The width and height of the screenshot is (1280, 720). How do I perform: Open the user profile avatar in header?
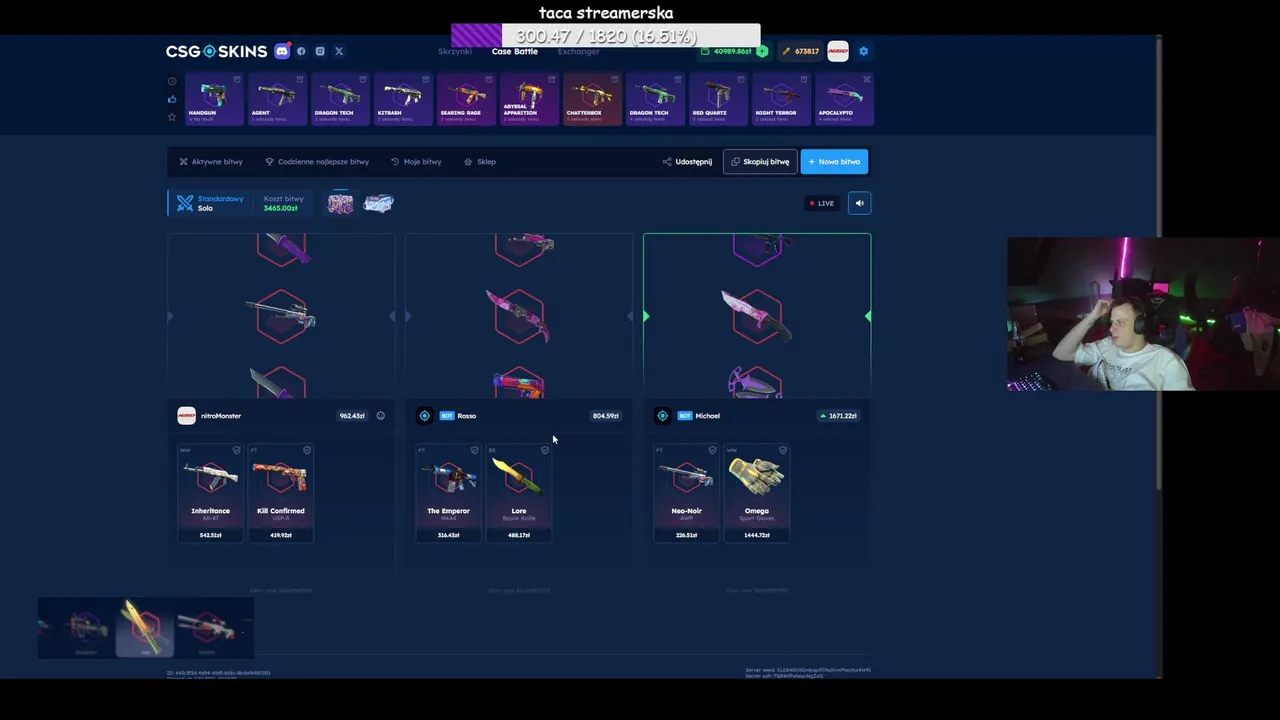(838, 51)
